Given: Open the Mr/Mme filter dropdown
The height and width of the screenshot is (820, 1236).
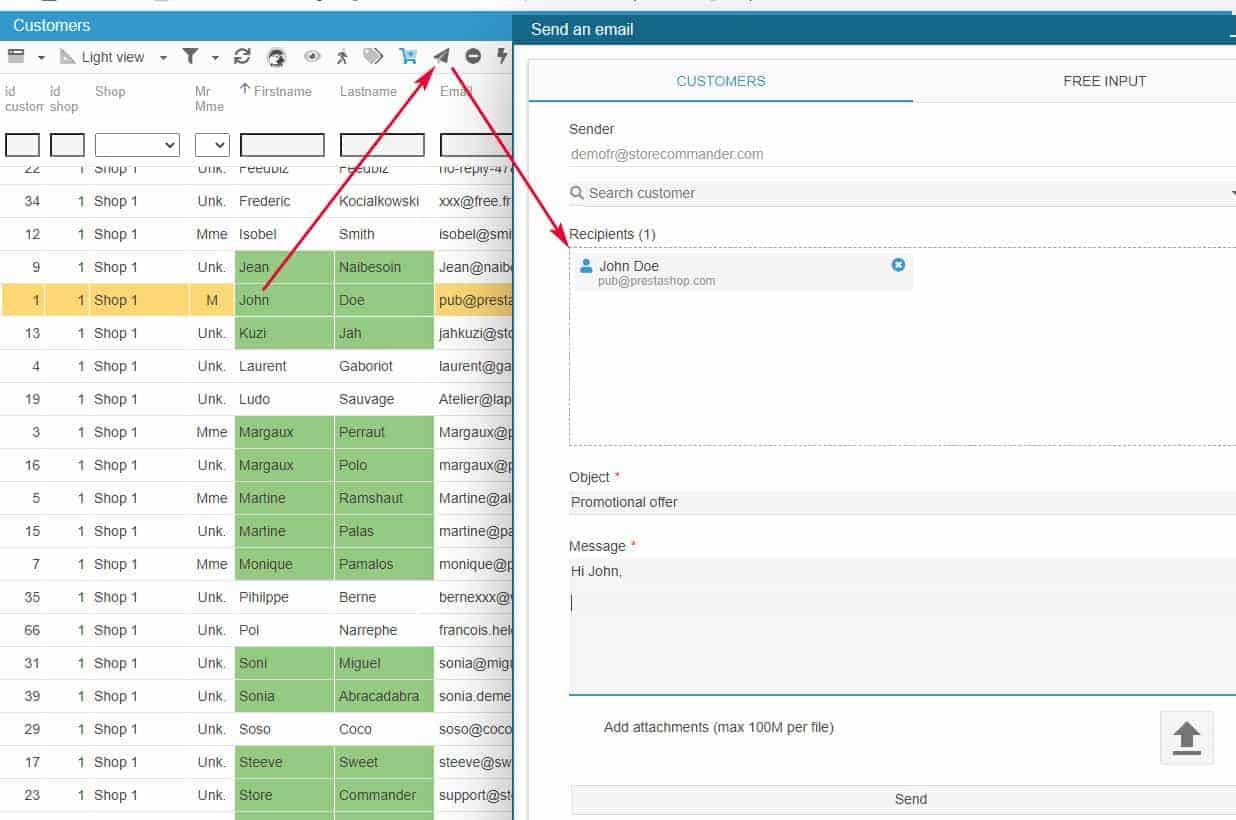Looking at the screenshot, I should click(x=212, y=145).
